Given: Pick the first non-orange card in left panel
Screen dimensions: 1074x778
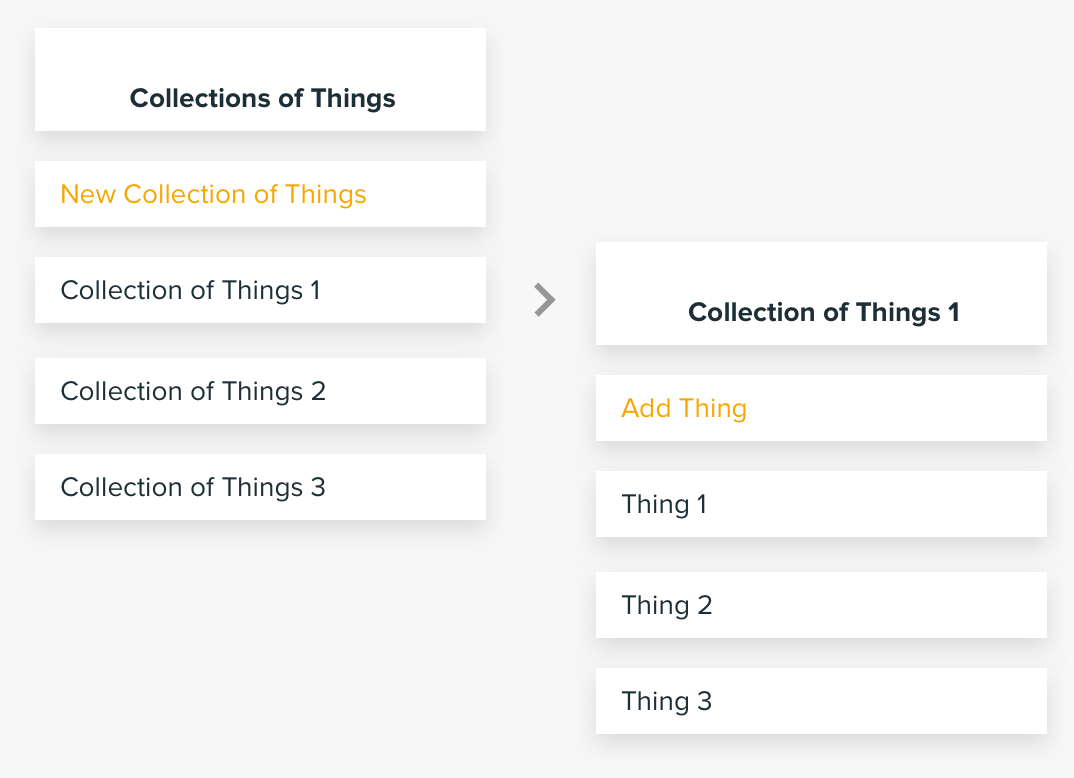Looking at the screenshot, I should (x=260, y=290).
